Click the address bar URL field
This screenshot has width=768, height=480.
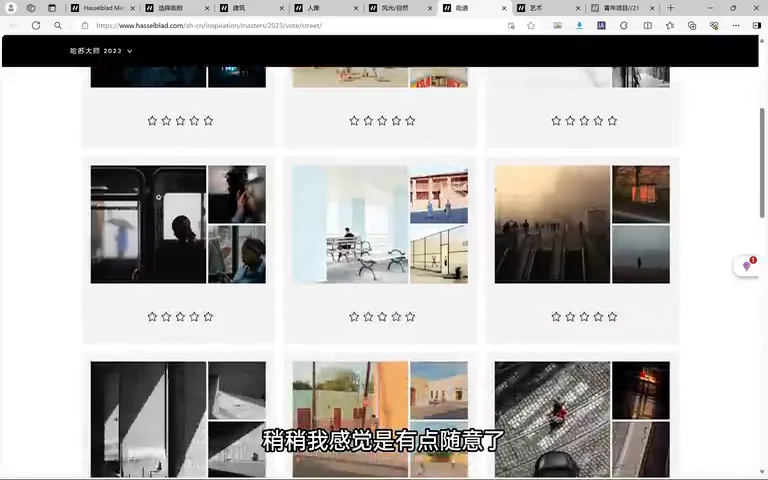[x=294, y=25]
